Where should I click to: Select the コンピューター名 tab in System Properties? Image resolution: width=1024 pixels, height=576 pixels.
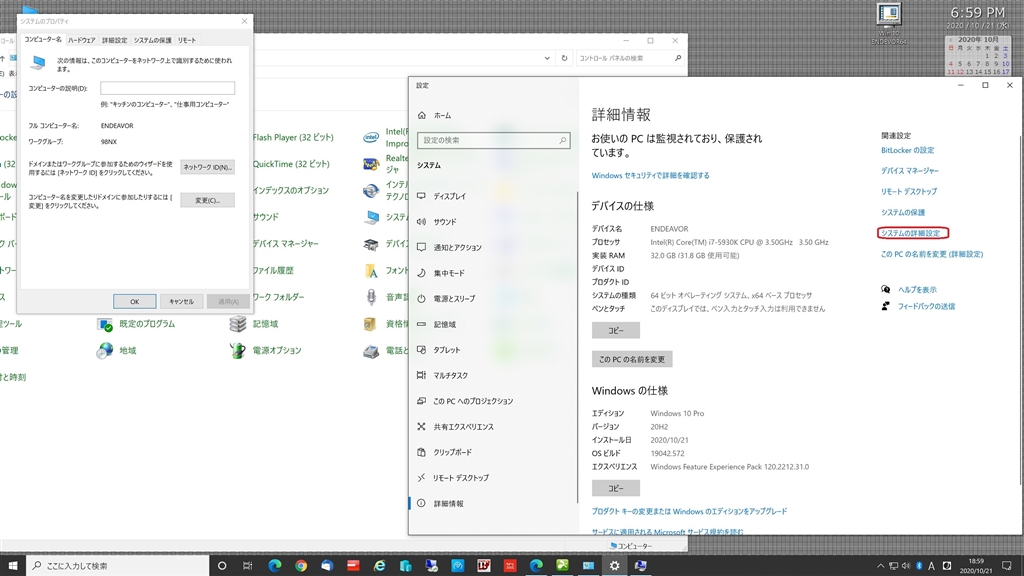click(x=43, y=40)
